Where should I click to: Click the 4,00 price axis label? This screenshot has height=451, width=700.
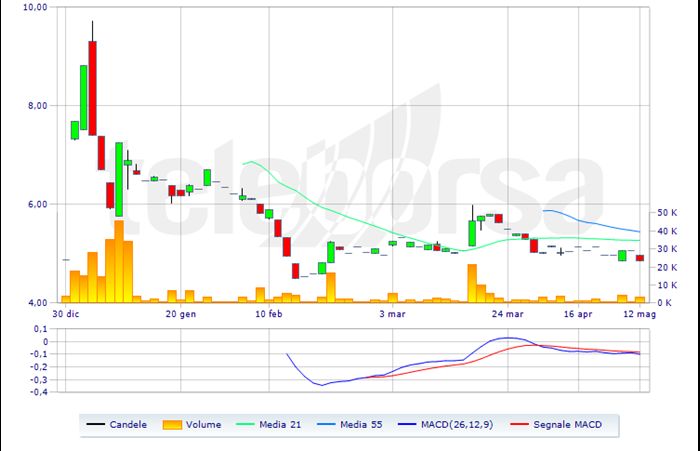[38, 303]
